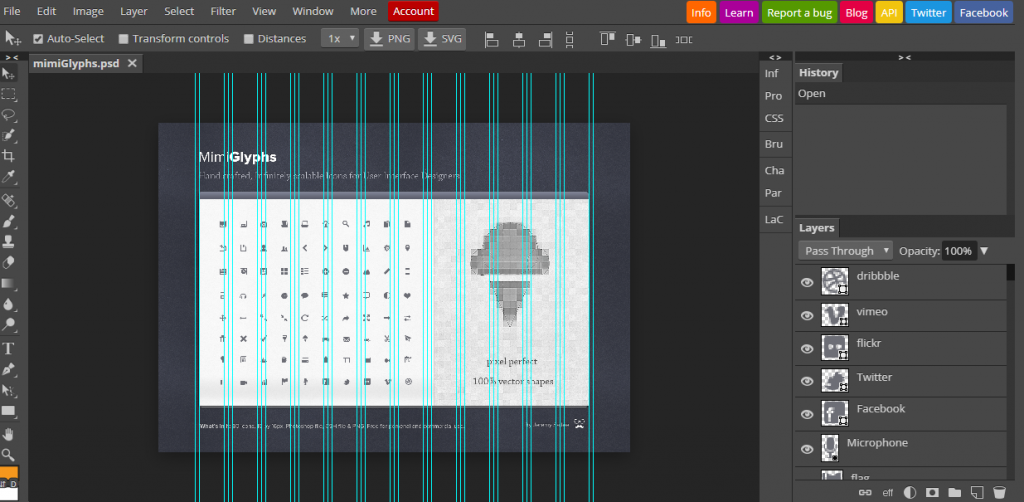This screenshot has height=502, width=1024.
Task: Hide the vimeo layer
Action: tap(807, 315)
